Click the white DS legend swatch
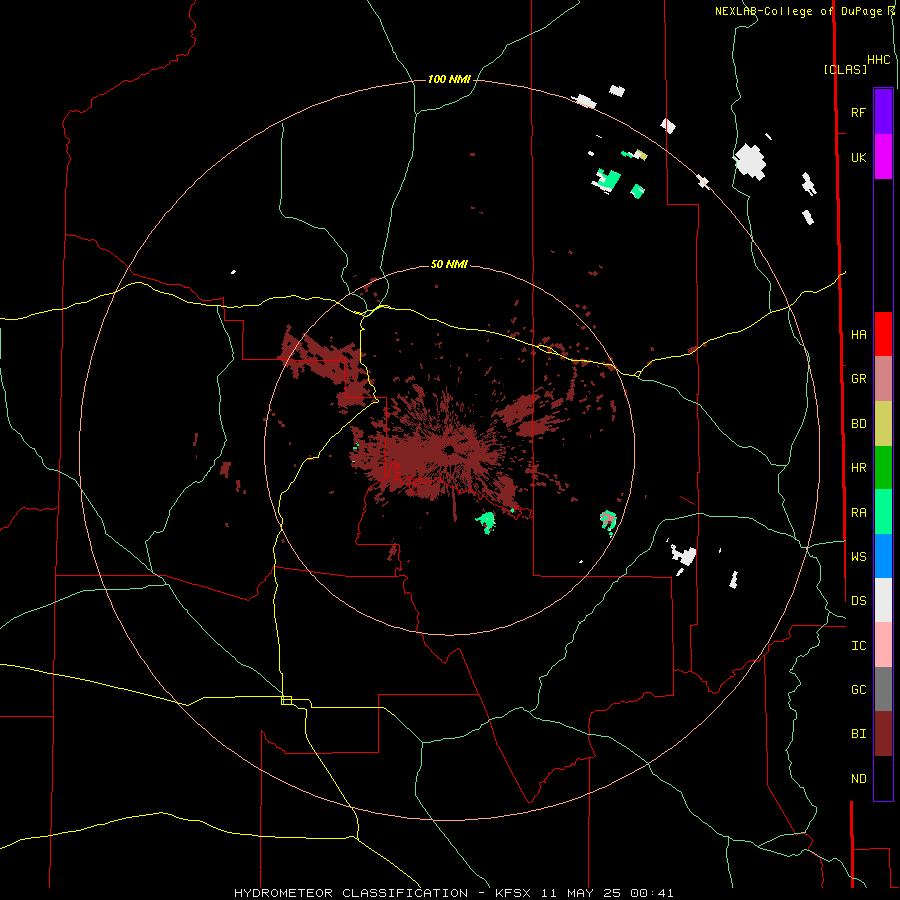 point(883,600)
